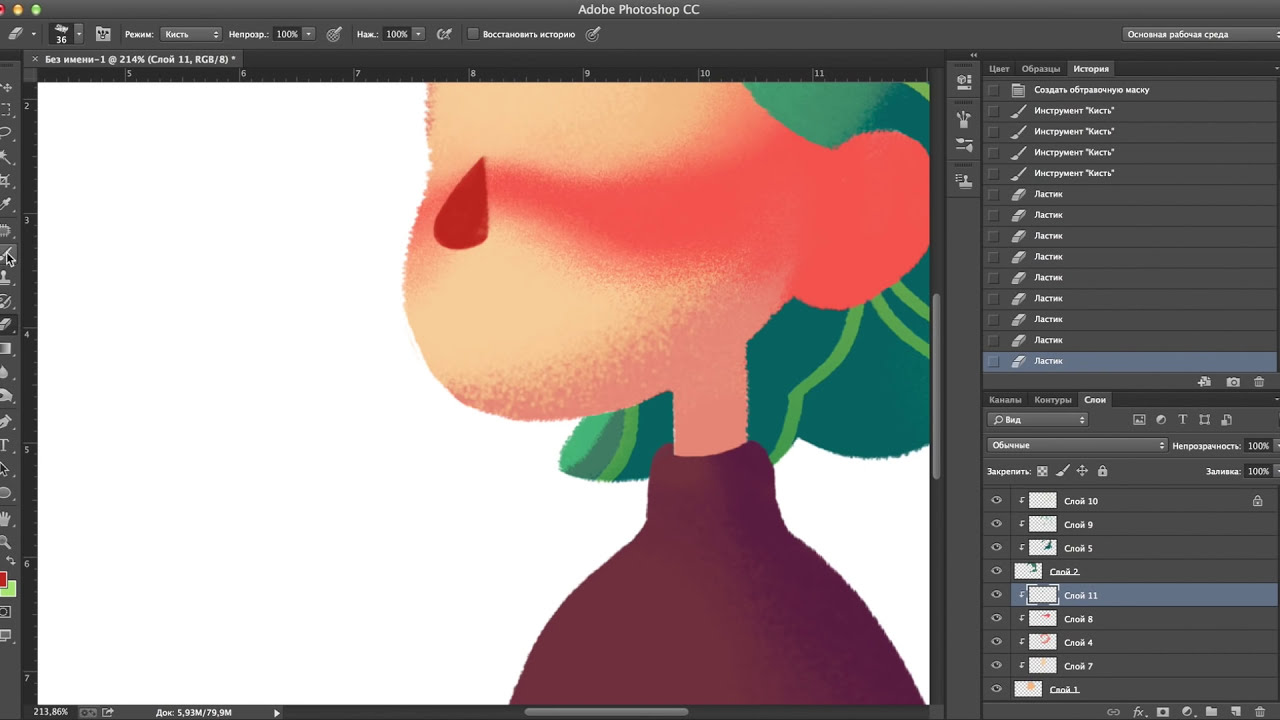Viewport: 1280px width, 720px height.
Task: Click the red foreground color swatch
Action: tap(3, 580)
